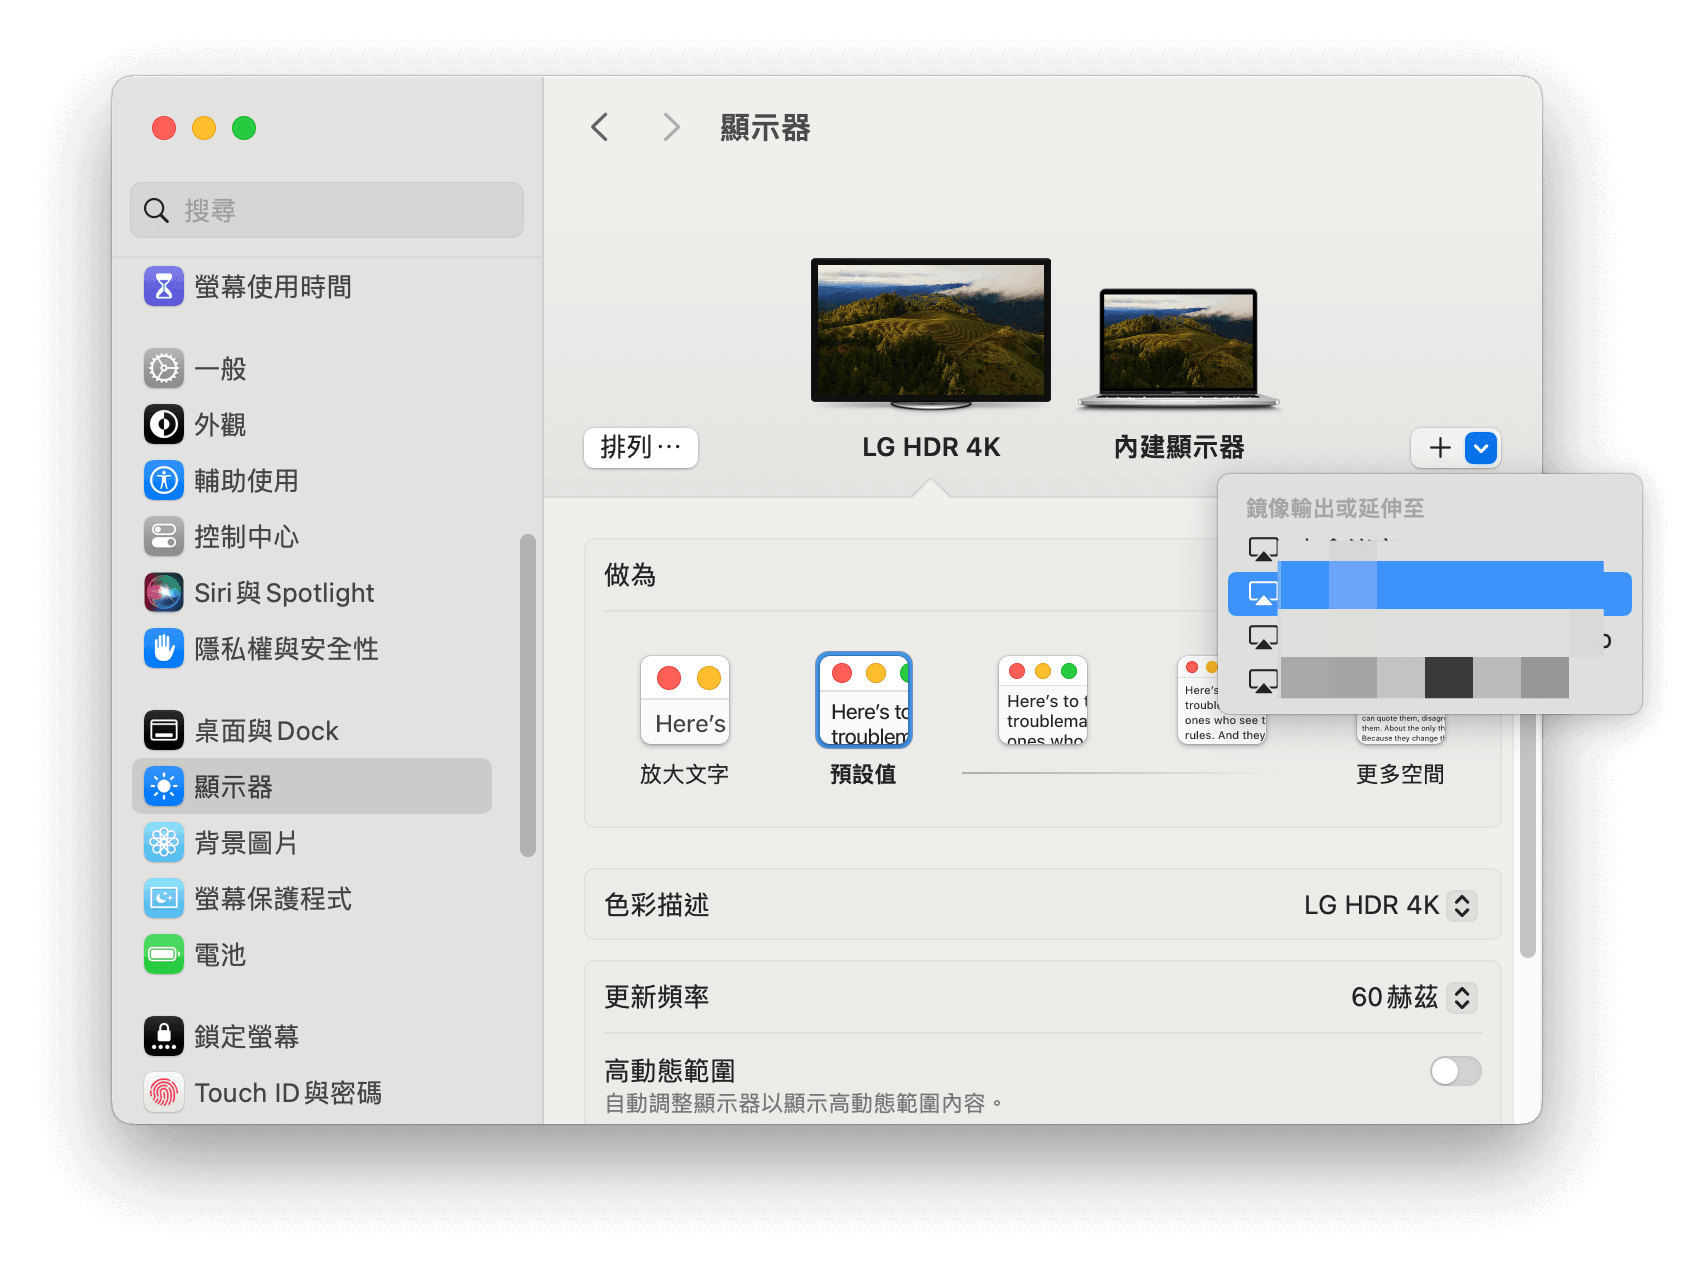The width and height of the screenshot is (1688, 1272).
Task: Toggle the 高動態範圍 HDR switch
Action: (x=1455, y=1071)
